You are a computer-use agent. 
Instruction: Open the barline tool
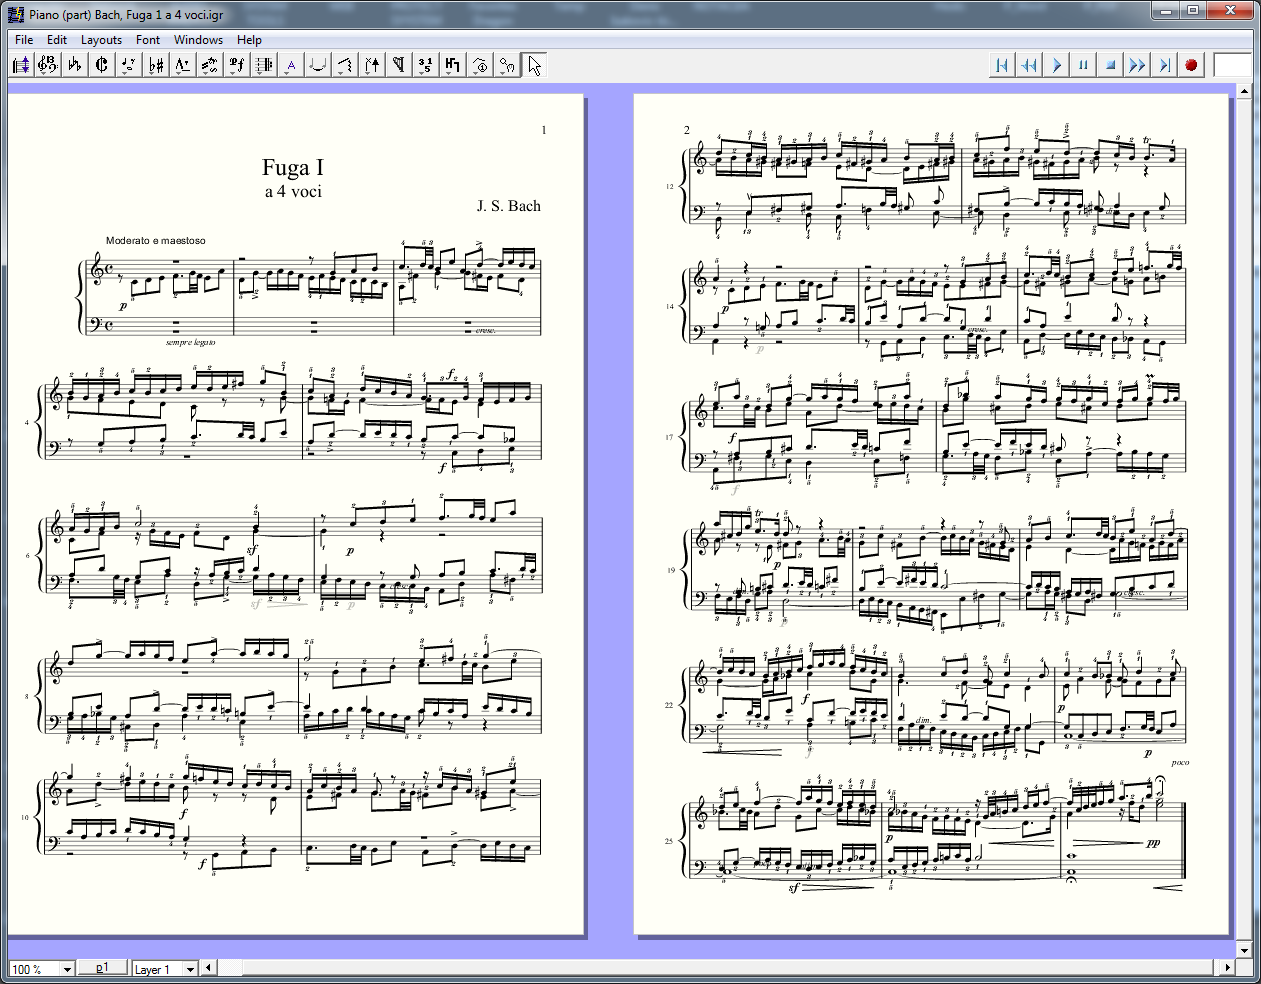263,66
